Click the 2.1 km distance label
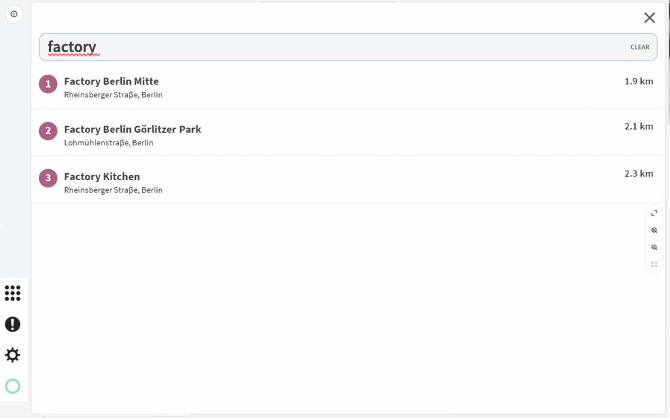This screenshot has width=670, height=420. point(638,126)
